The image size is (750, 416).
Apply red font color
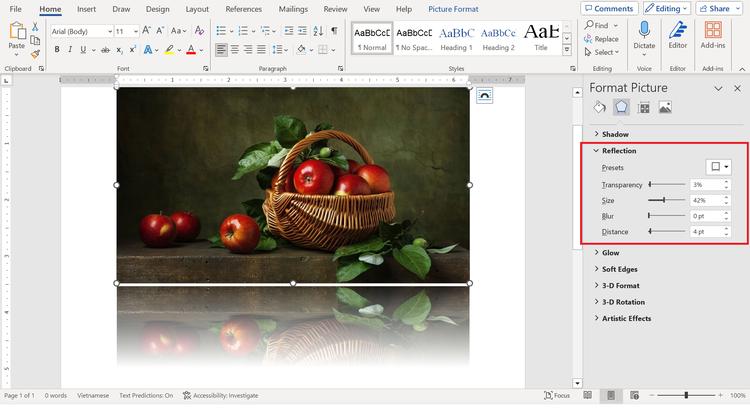click(191, 50)
